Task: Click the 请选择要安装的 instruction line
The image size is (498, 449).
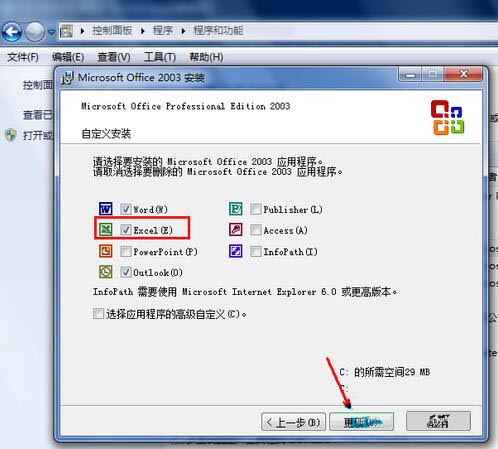Action: tap(208, 162)
